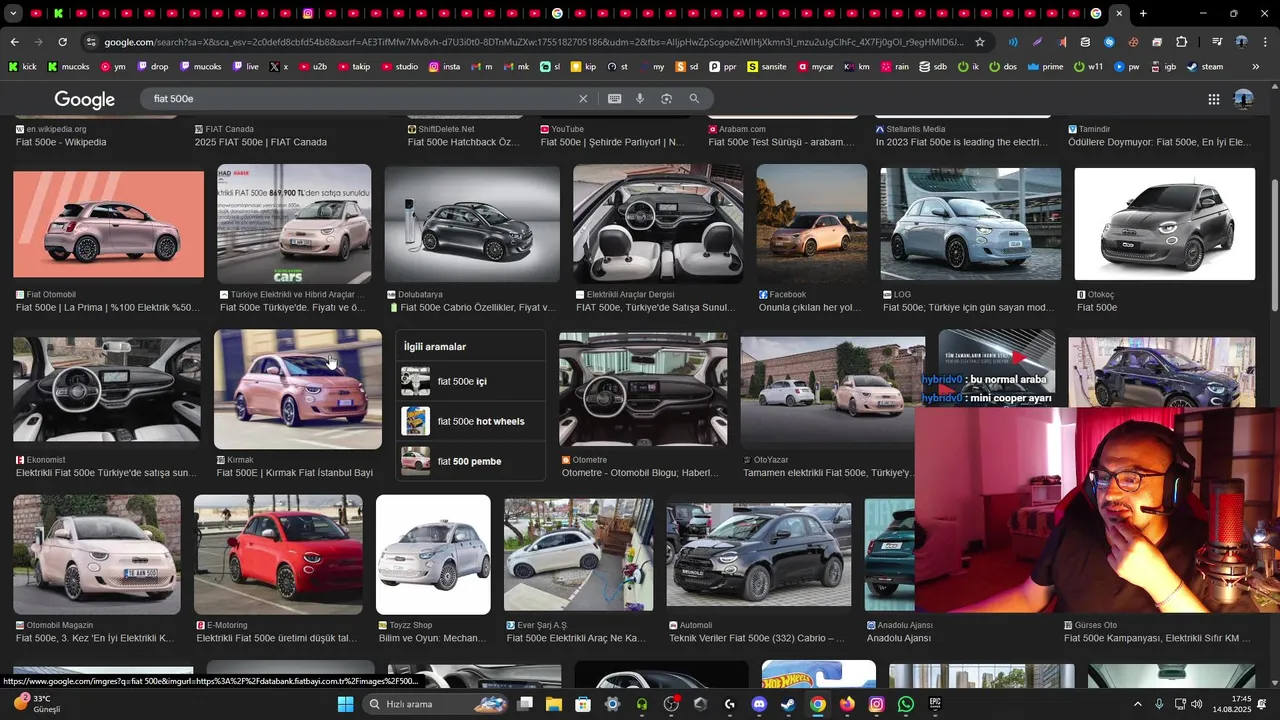Image resolution: width=1280 pixels, height=720 pixels.
Task: Open the pink Kırmak Fiat 500E thumbnail
Action: 298,390
